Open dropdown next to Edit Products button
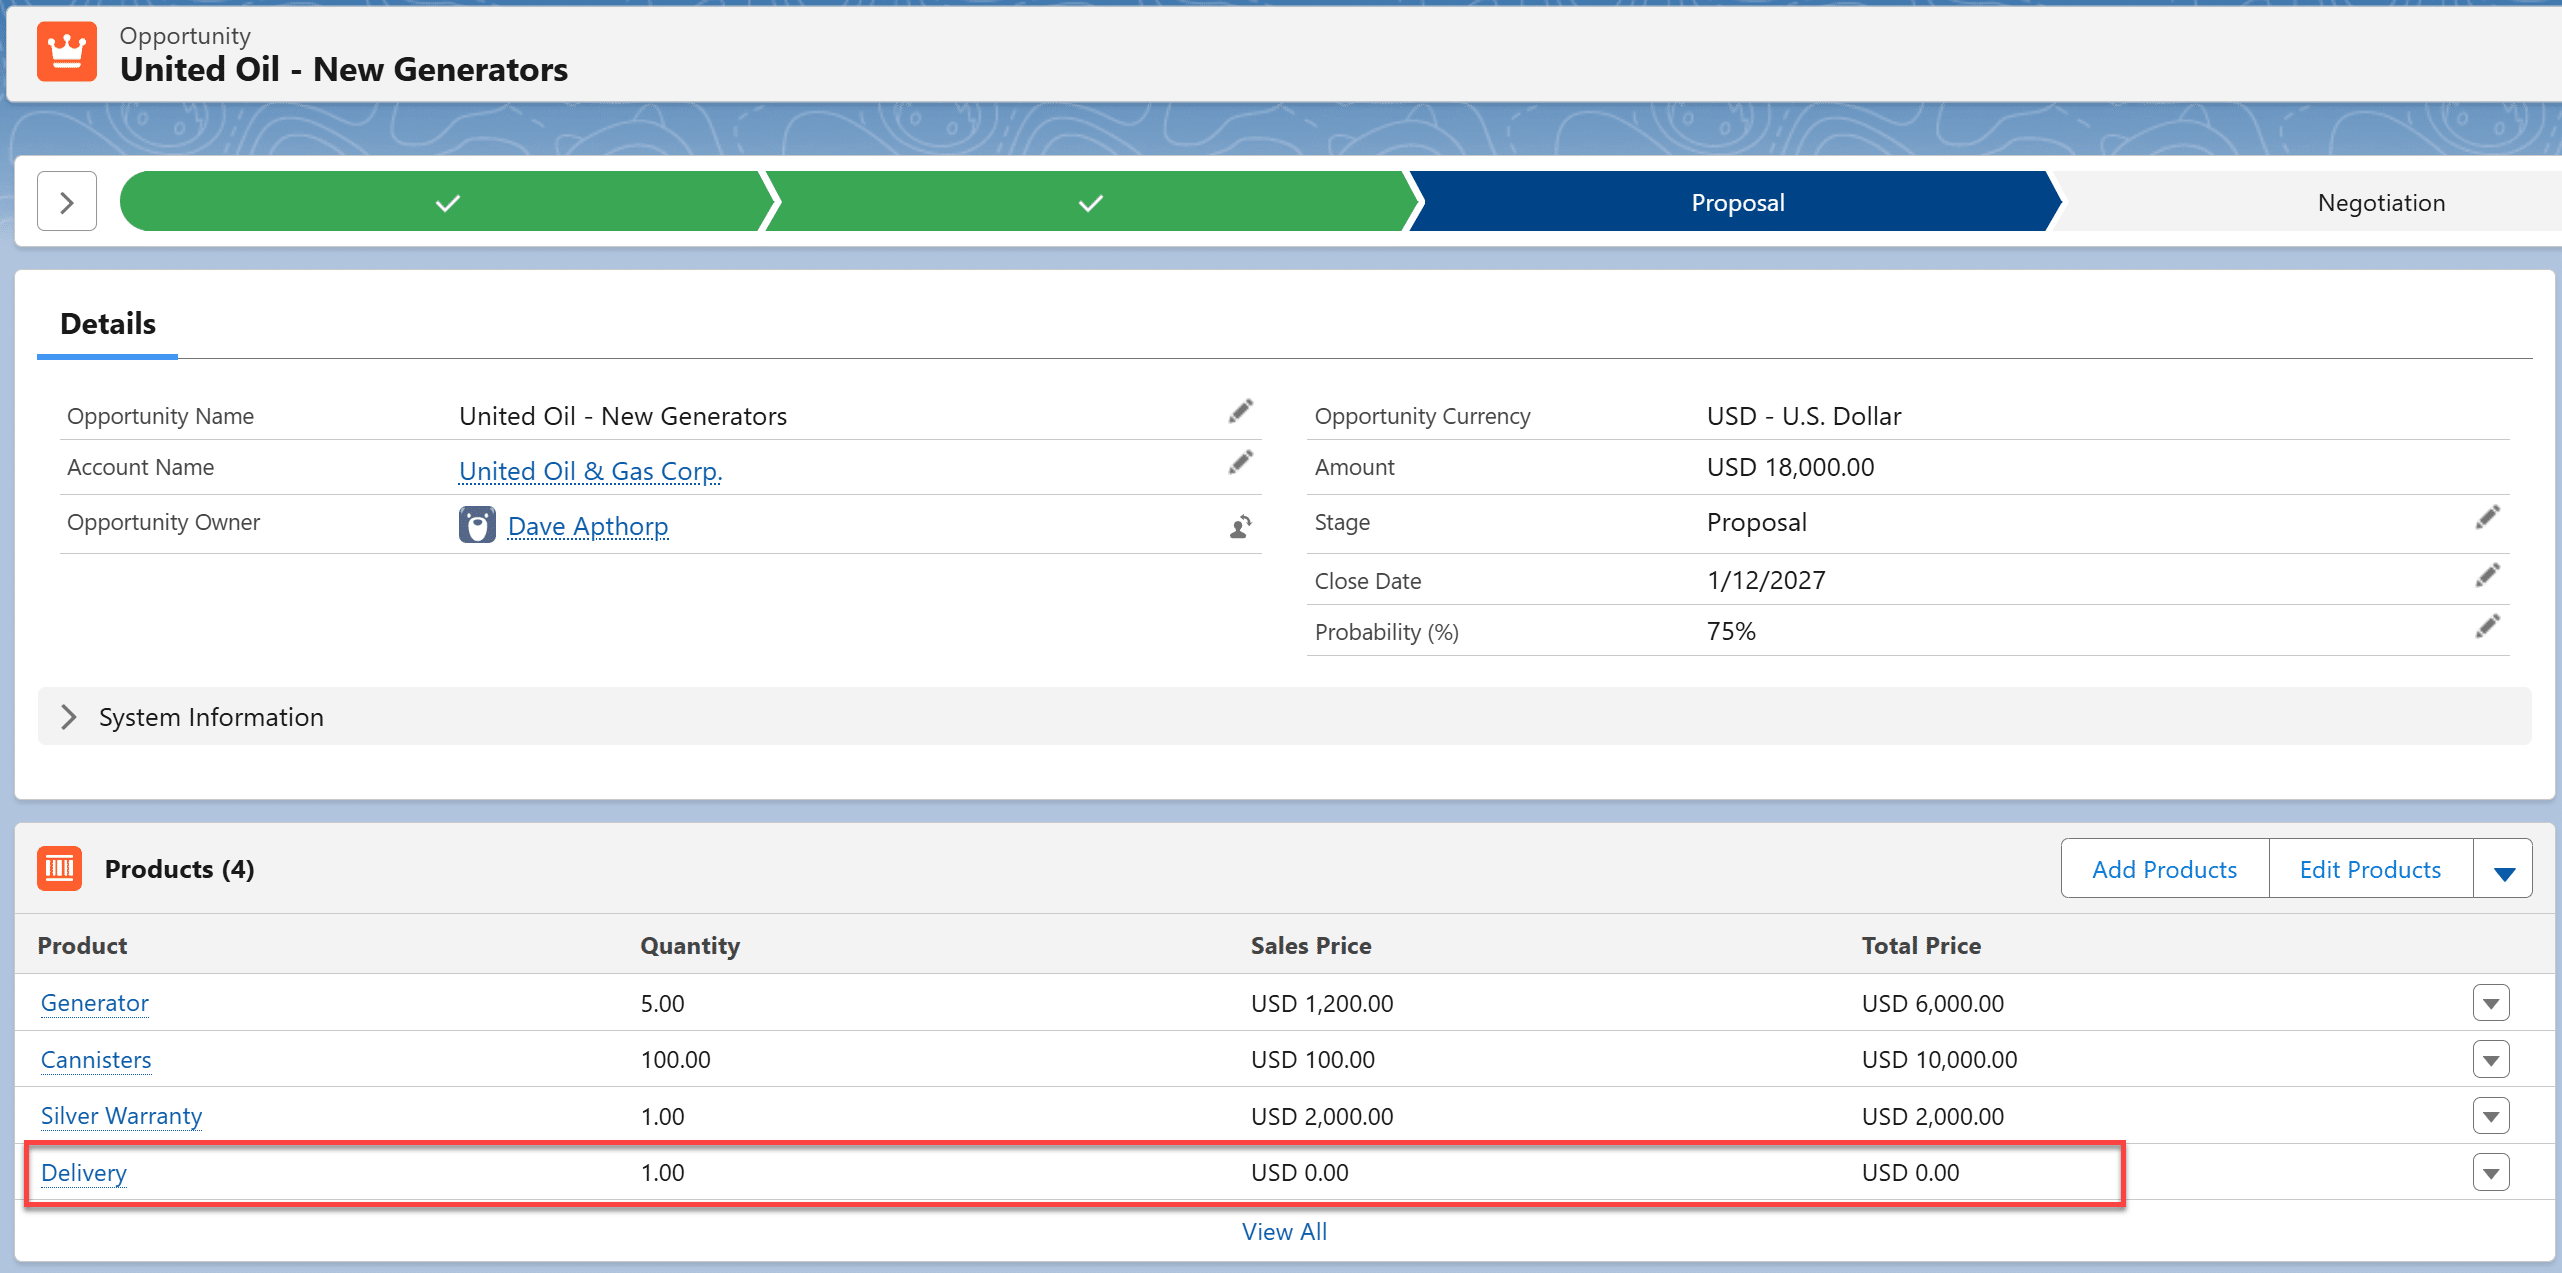 click(x=2503, y=870)
